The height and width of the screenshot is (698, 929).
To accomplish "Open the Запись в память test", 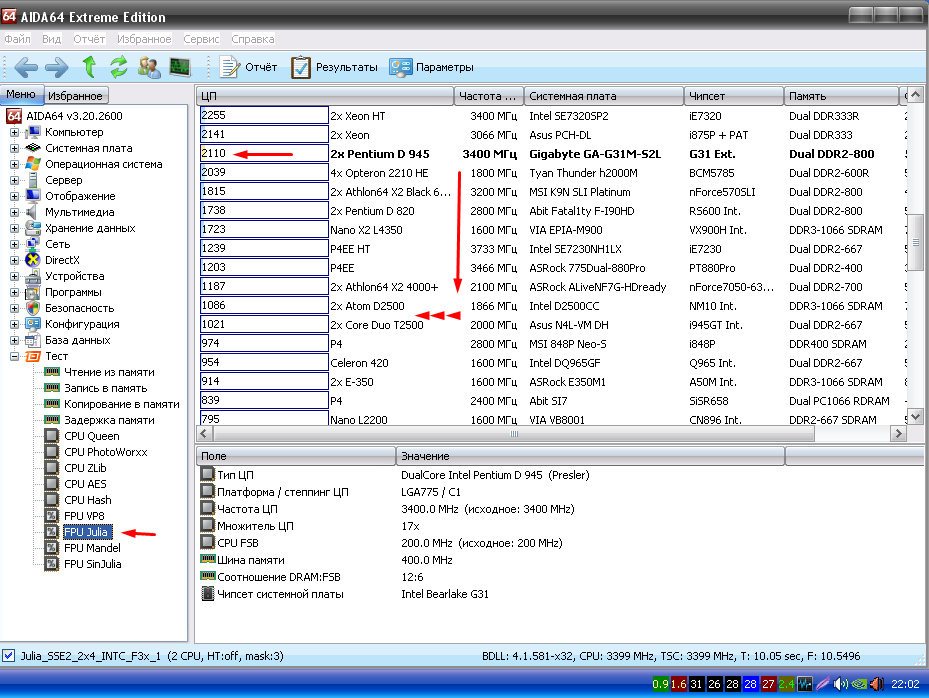I will 97,388.
